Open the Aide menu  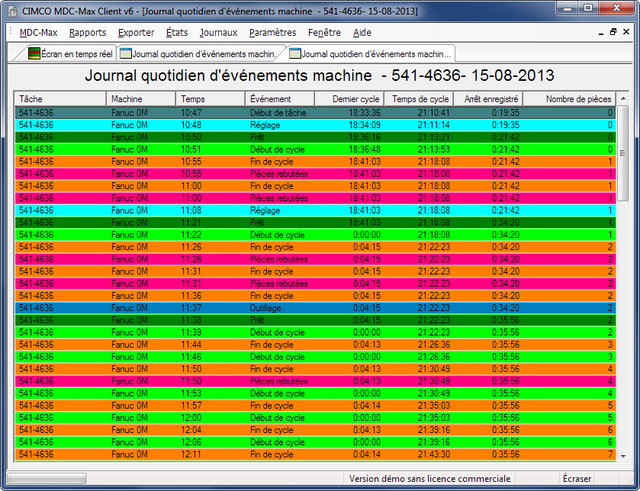click(362, 33)
